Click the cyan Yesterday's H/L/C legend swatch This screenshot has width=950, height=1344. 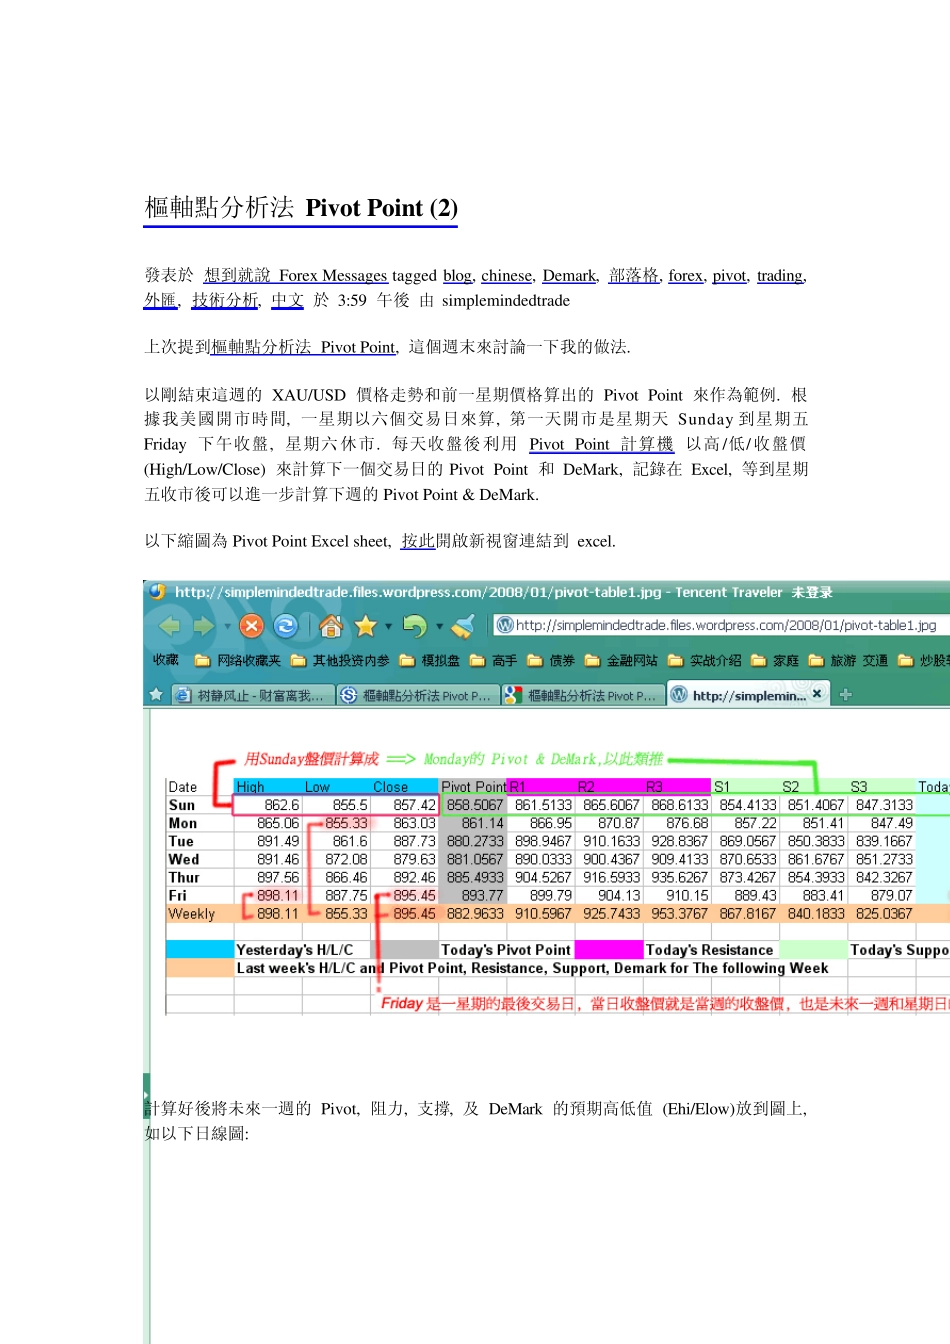pos(200,950)
